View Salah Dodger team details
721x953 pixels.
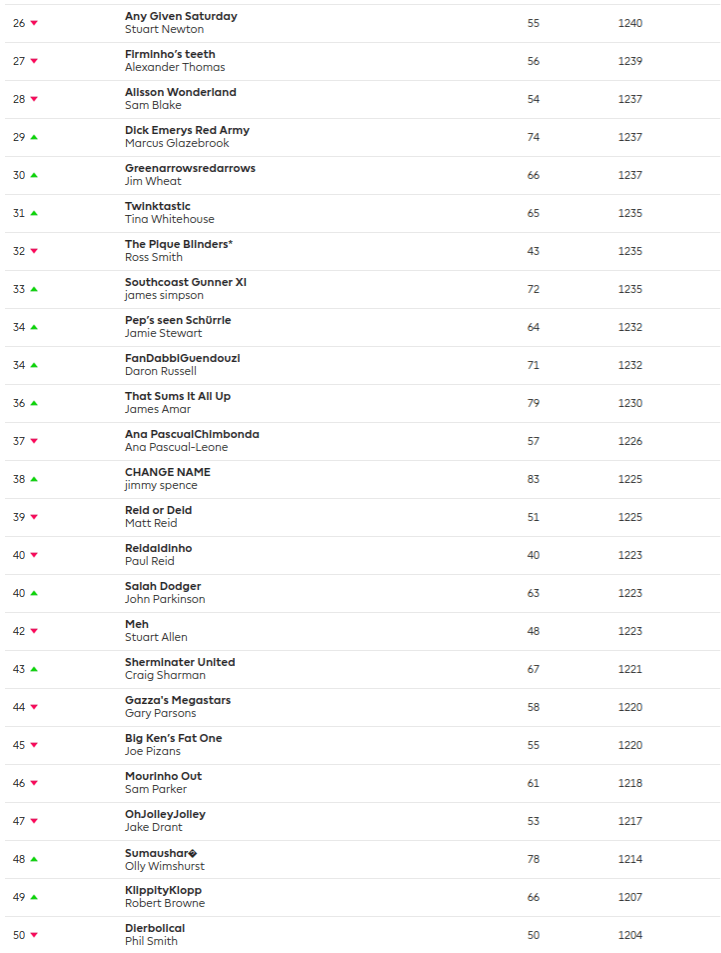tap(162, 587)
